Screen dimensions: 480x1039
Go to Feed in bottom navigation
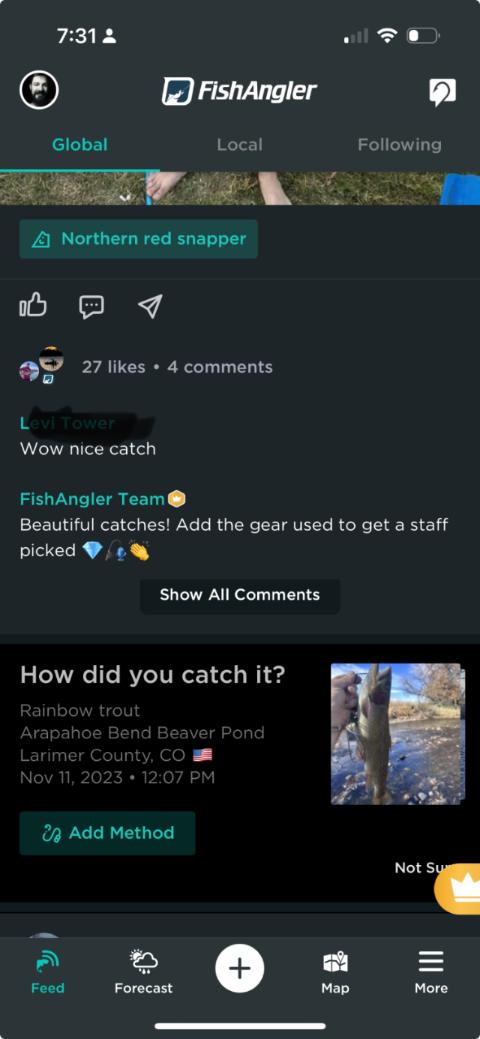48,971
